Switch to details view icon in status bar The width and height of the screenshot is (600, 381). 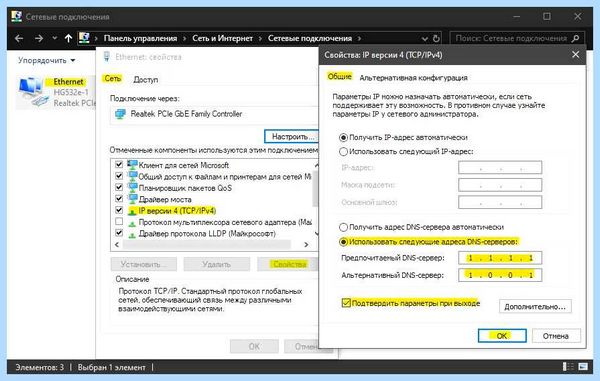coord(568,367)
